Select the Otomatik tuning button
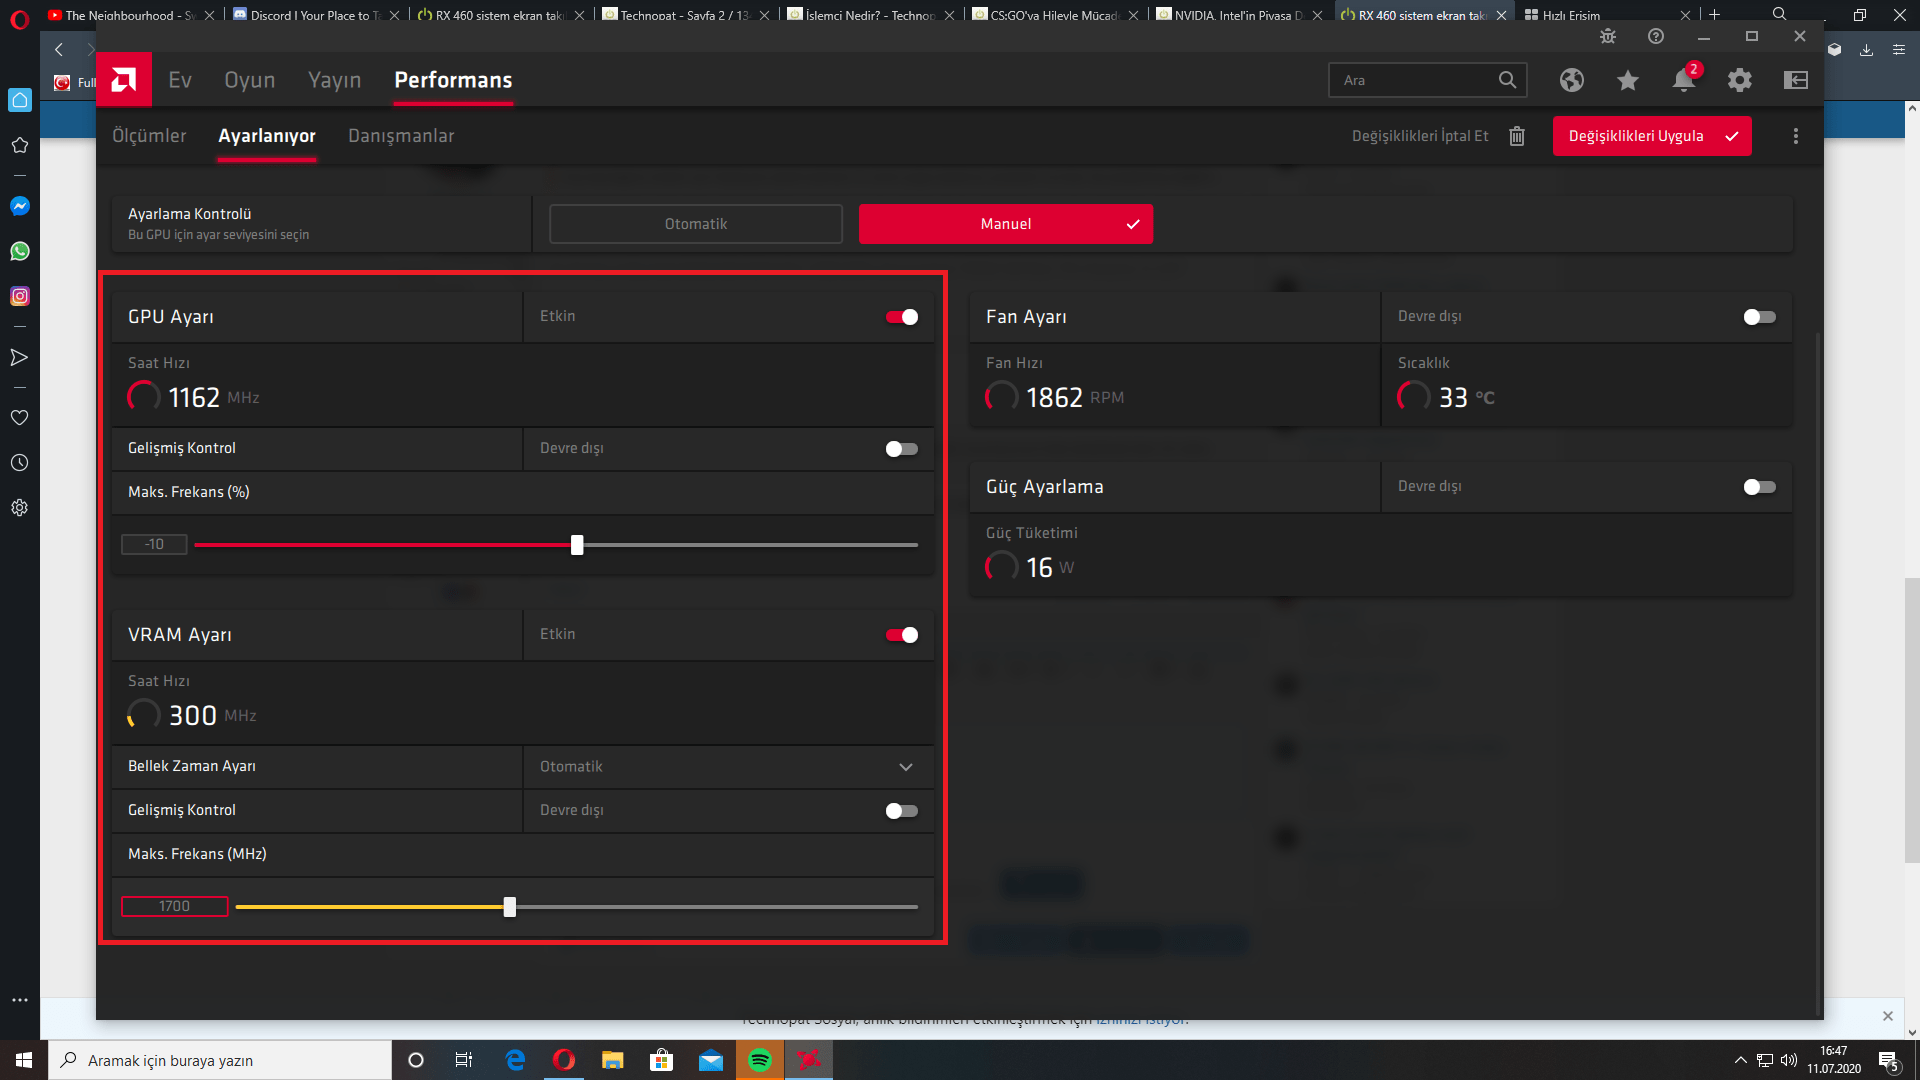 point(696,224)
